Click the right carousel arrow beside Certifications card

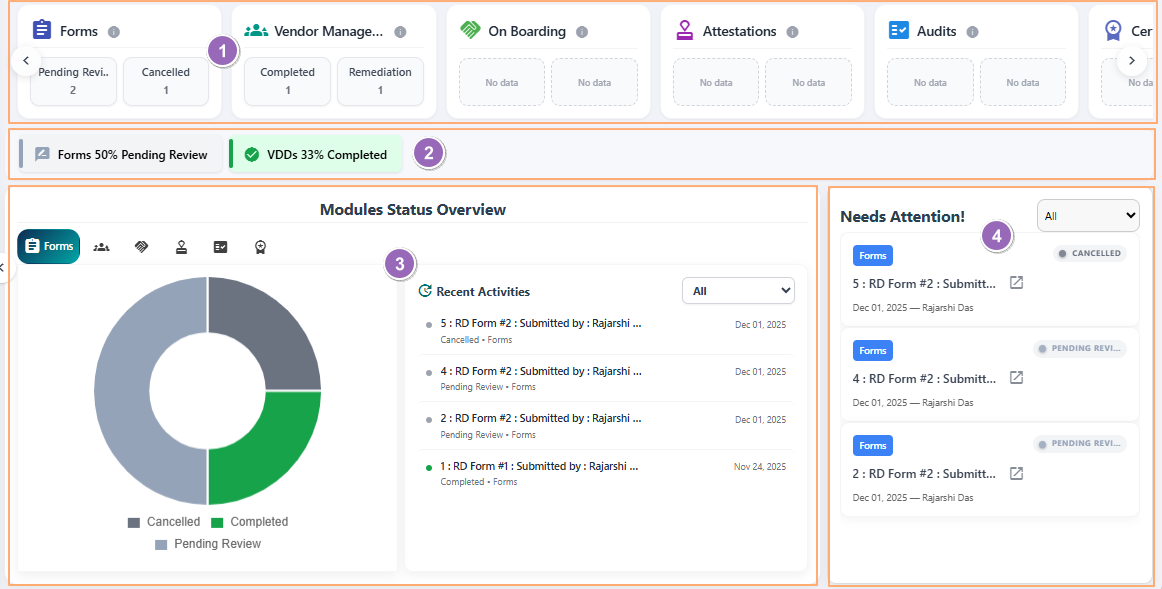tap(1131, 60)
